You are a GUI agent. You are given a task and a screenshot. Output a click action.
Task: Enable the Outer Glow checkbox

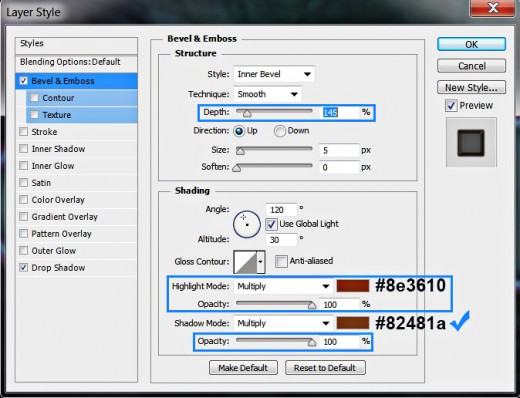(x=24, y=250)
